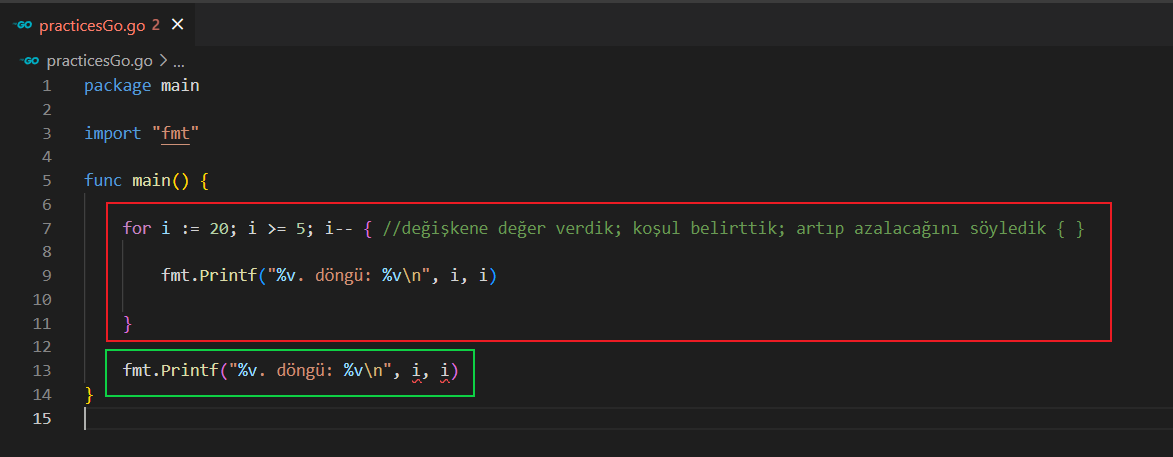Image resolution: width=1173 pixels, height=457 pixels.
Task: Expand the breadcrumb ellipsis symbol list
Action: tap(179, 60)
